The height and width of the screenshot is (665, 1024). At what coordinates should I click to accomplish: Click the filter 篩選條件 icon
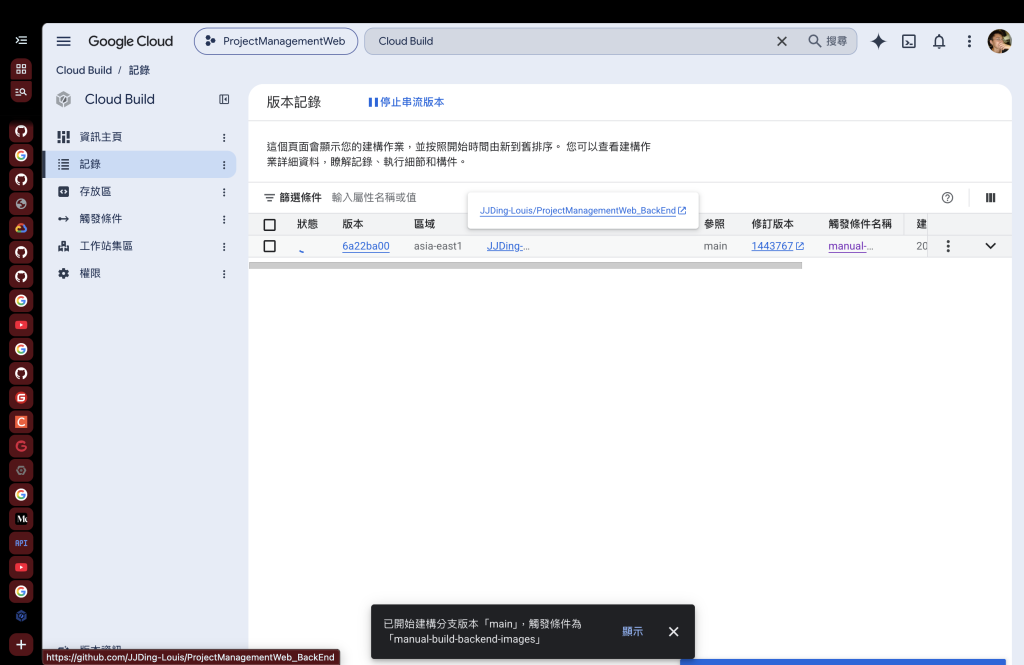click(269, 197)
